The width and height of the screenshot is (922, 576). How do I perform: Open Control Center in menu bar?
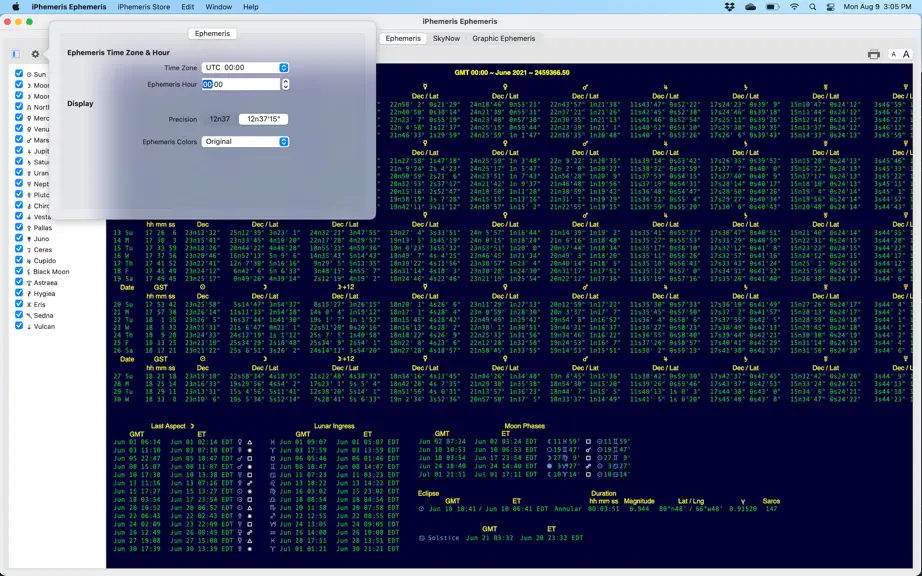[x=830, y=7]
